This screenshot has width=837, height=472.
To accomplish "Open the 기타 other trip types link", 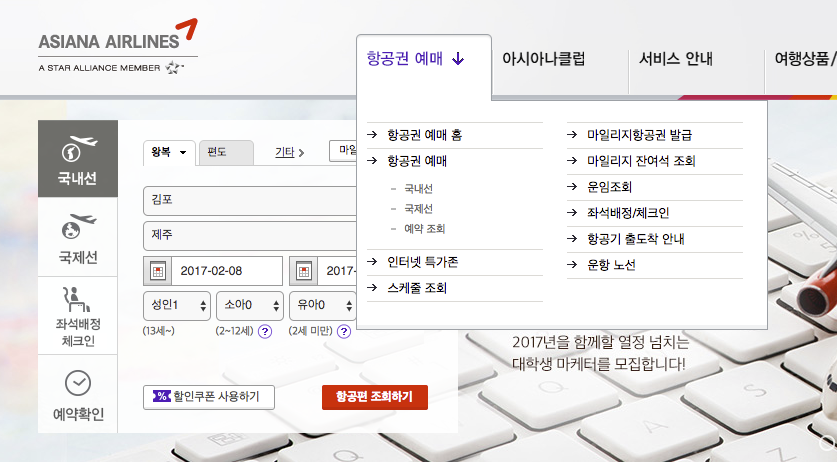I will click(x=289, y=153).
